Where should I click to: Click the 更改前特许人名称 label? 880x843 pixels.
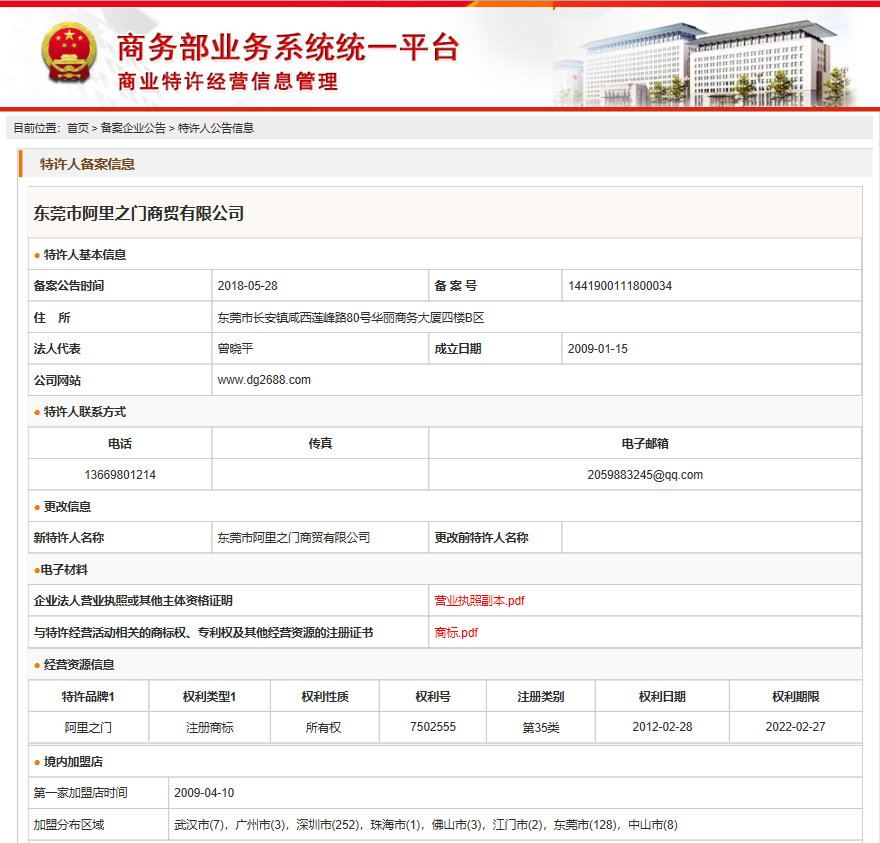tap(482, 538)
